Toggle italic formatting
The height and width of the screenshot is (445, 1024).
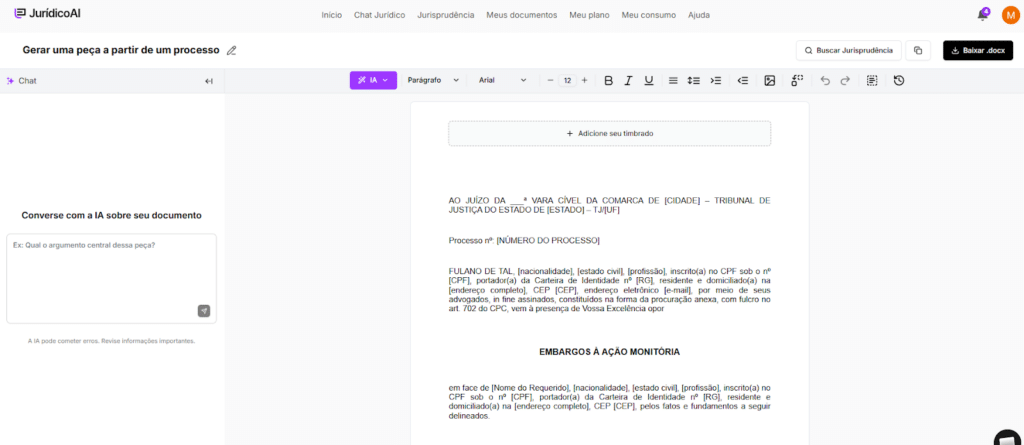pyautogui.click(x=628, y=80)
